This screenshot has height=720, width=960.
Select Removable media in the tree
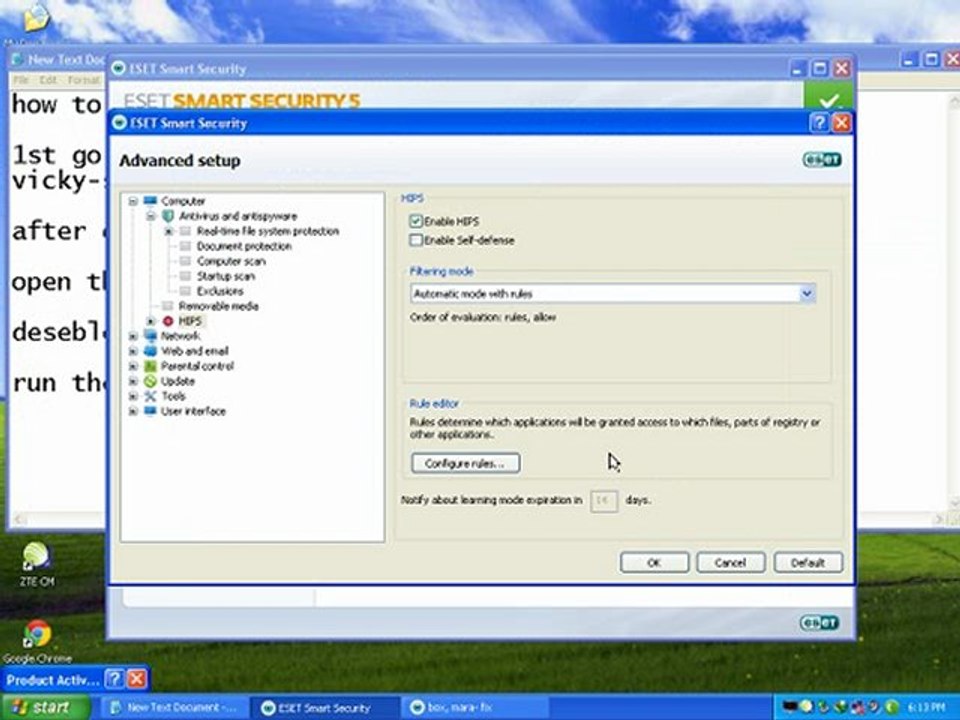[218, 306]
